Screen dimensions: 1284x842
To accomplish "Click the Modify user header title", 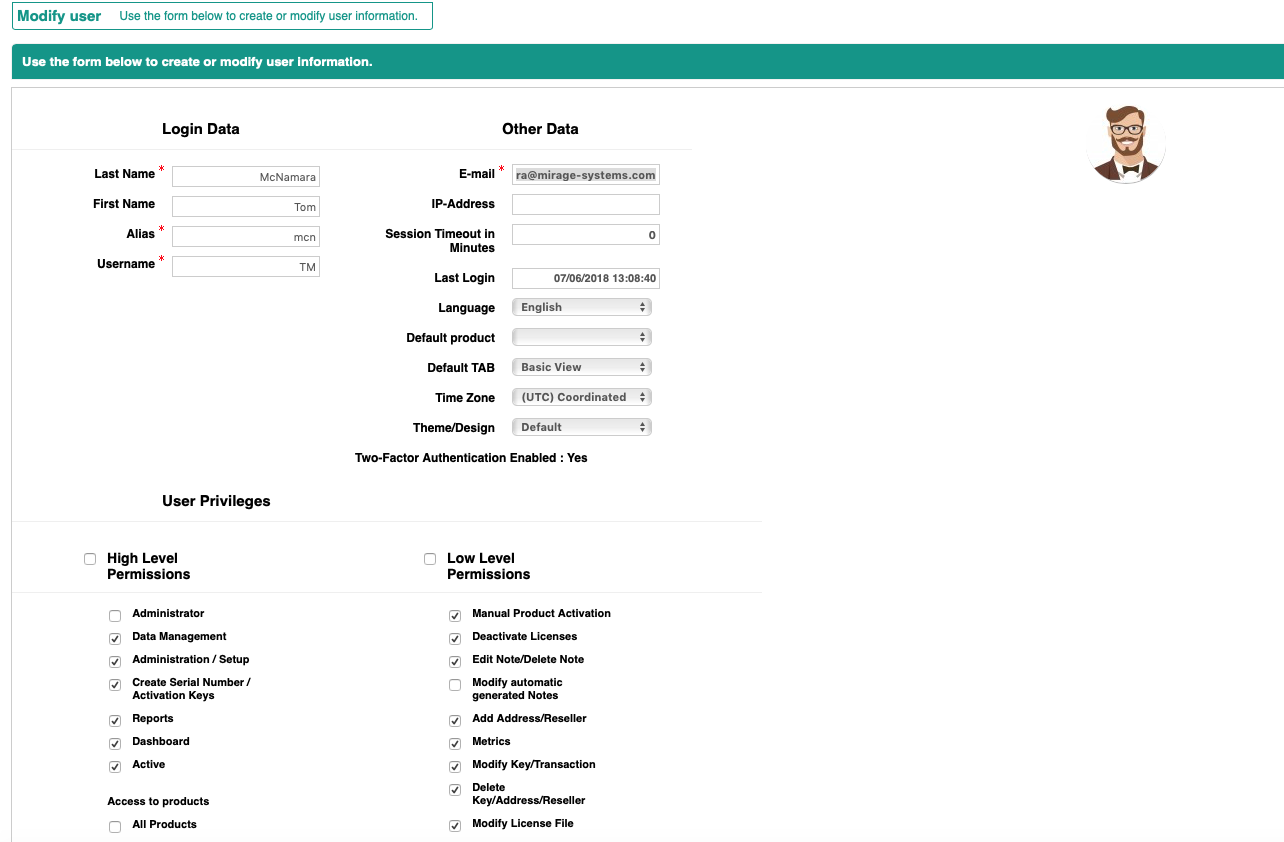I will [59, 16].
